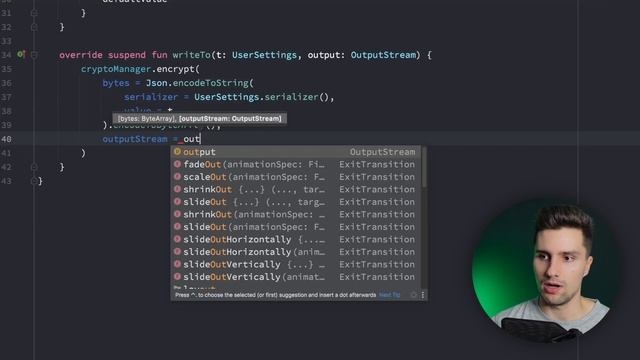Click the function icon beside fadeOut
640x360 pixels.
(177, 164)
